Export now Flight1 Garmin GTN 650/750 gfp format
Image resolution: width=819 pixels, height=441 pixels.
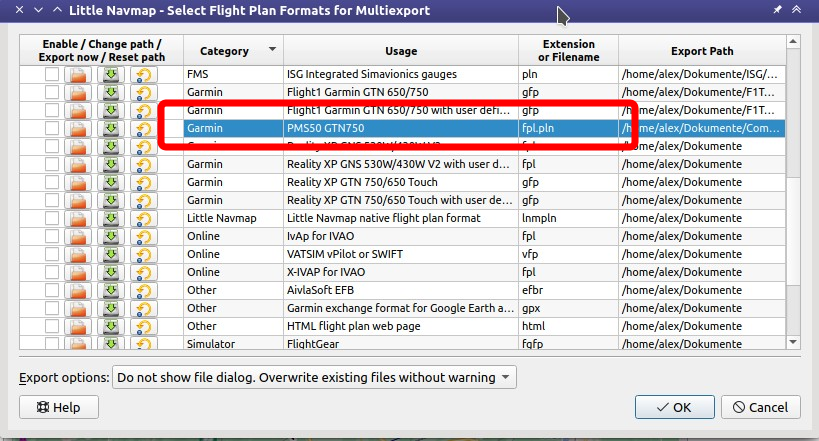[x=111, y=92]
